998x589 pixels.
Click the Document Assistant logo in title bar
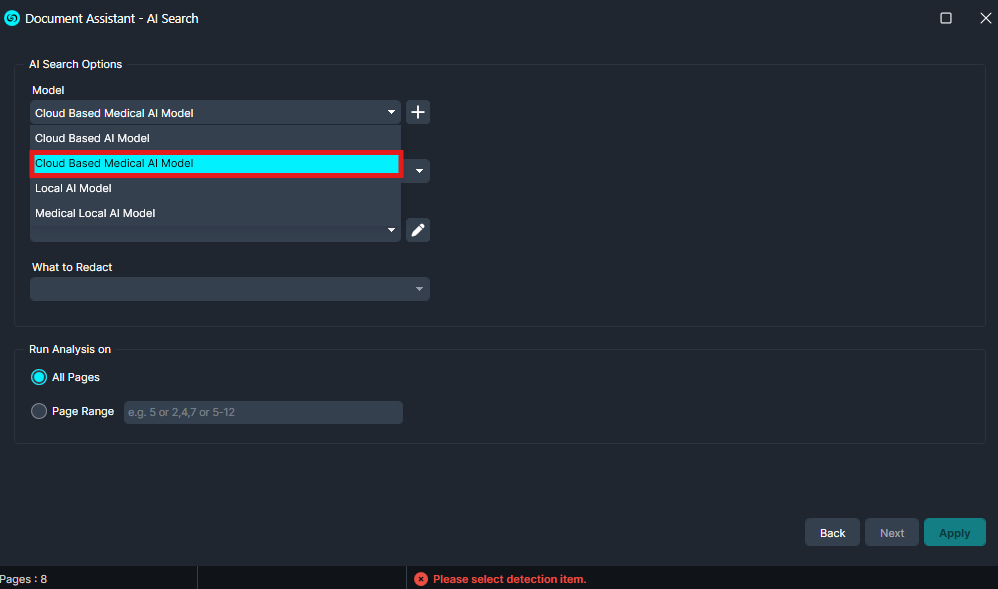[12, 18]
